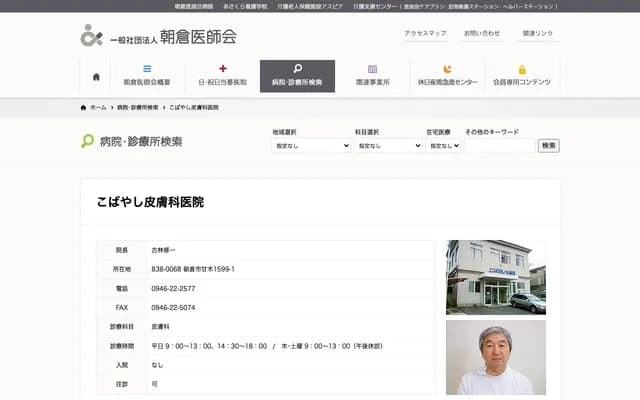This screenshot has width=640, height=400.
Task: Click the clinic building photo
Action: pos(496,277)
